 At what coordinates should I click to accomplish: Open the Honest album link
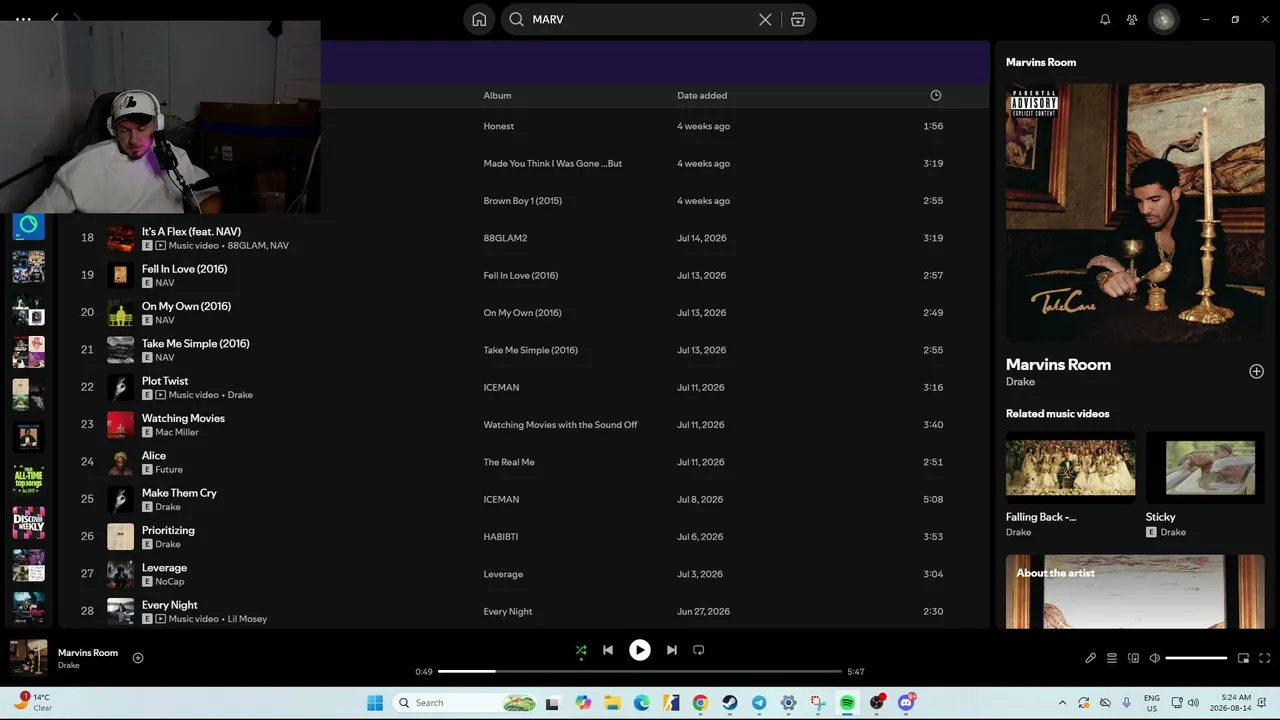click(498, 126)
